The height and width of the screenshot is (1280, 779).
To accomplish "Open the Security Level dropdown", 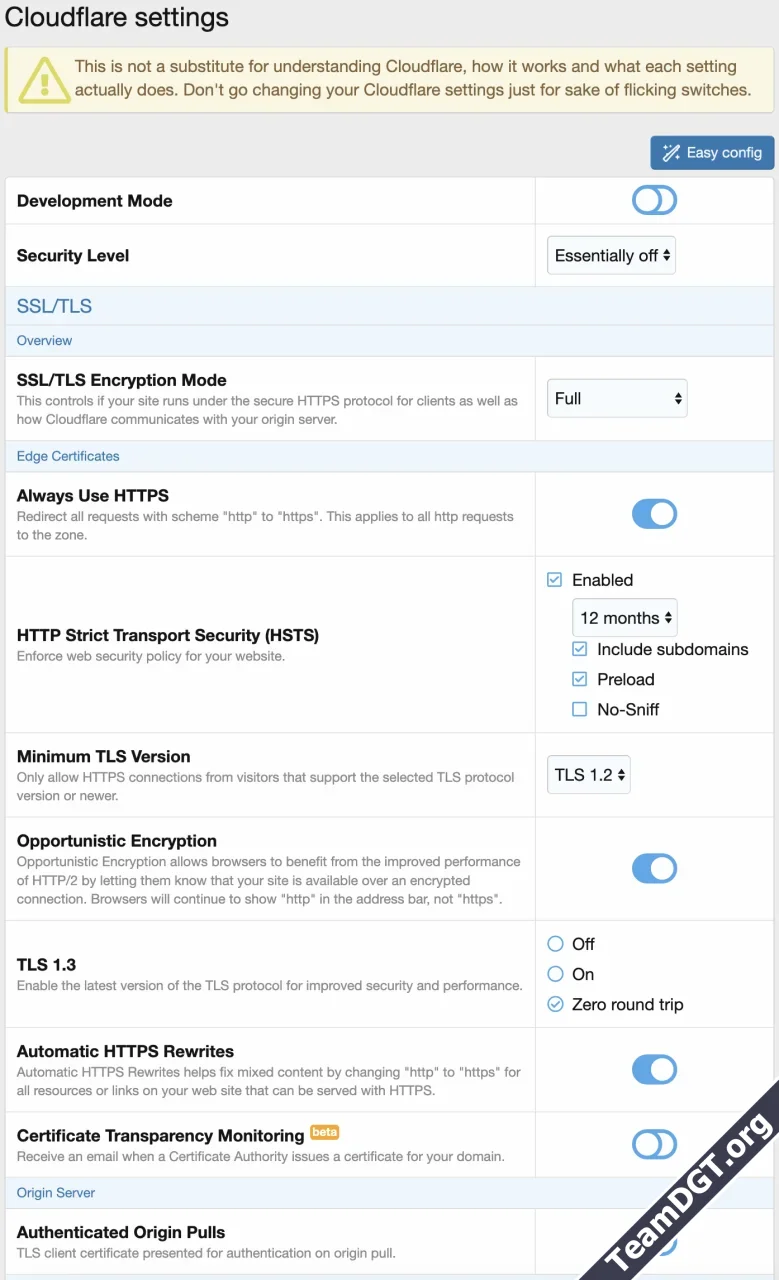I will (611, 255).
